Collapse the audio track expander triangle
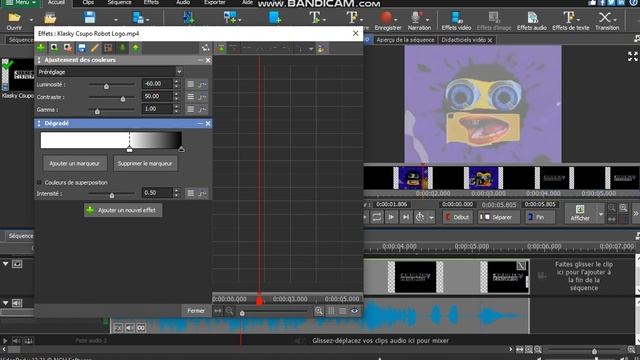This screenshot has width=640, height=360. pos(5,303)
